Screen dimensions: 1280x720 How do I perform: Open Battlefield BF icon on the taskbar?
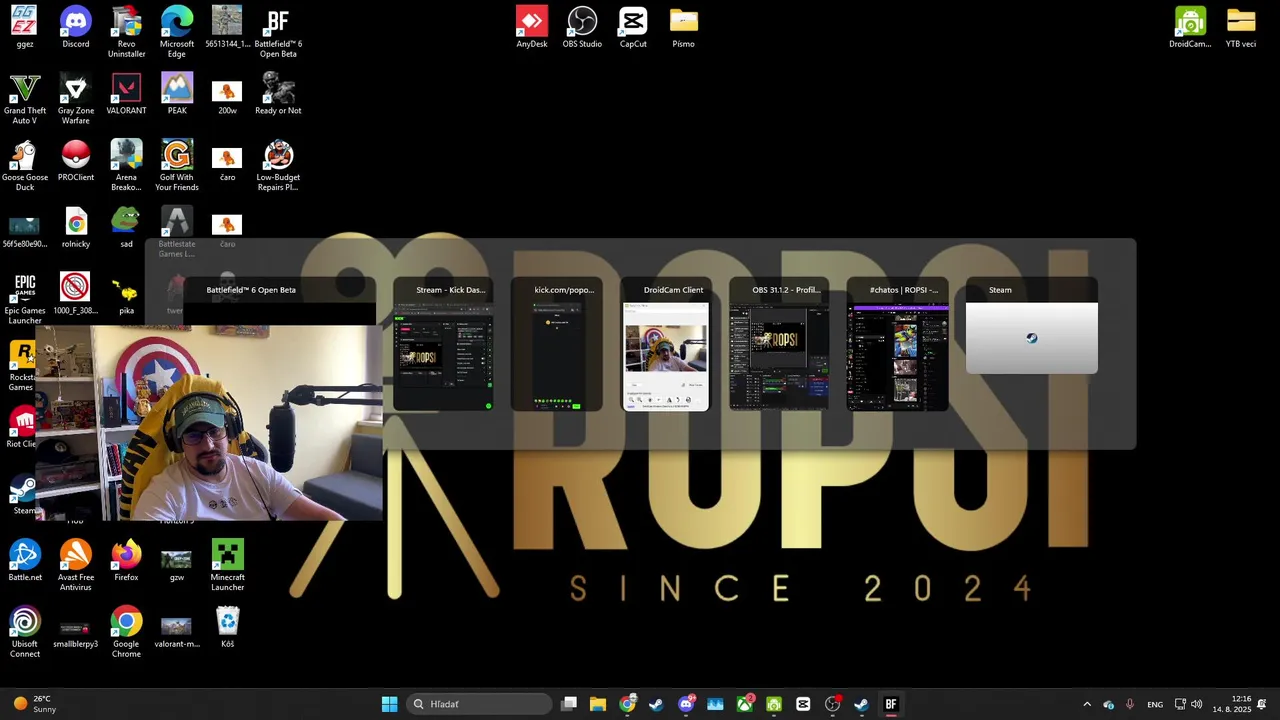pos(891,704)
